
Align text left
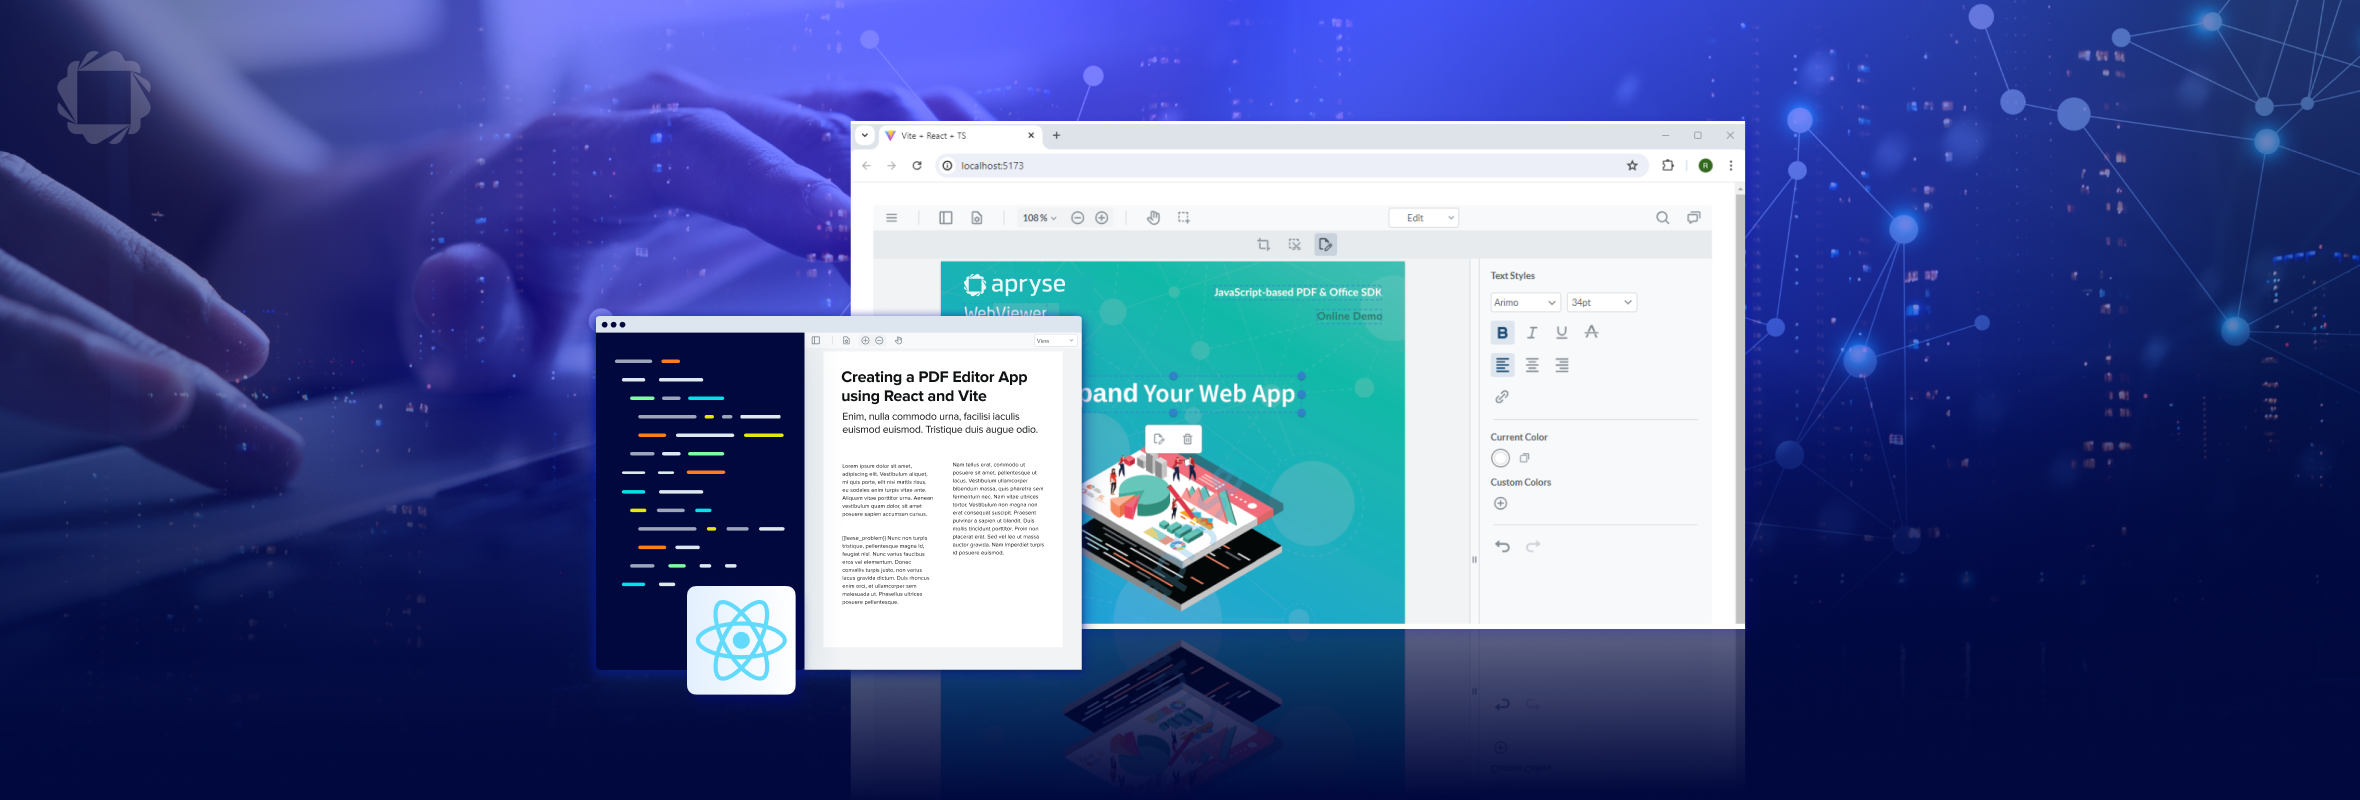1502,365
